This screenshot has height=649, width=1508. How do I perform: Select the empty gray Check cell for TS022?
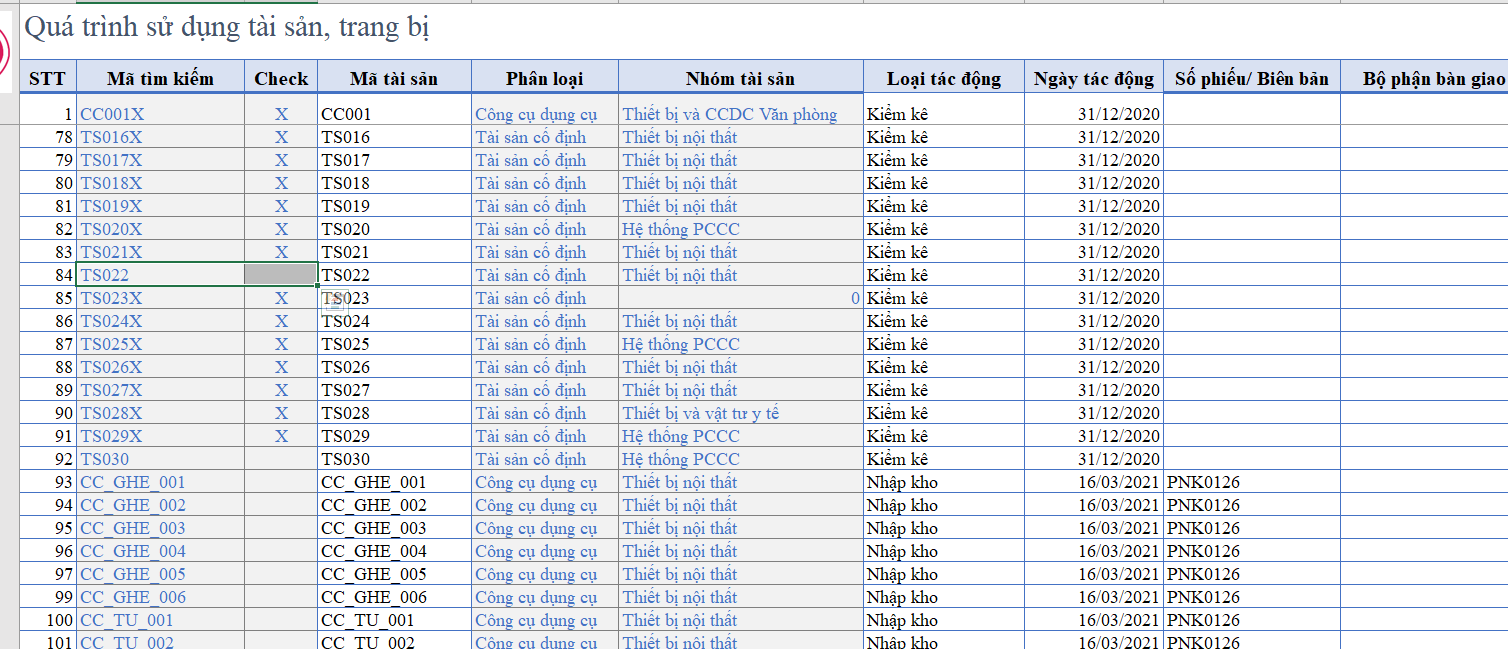281,275
